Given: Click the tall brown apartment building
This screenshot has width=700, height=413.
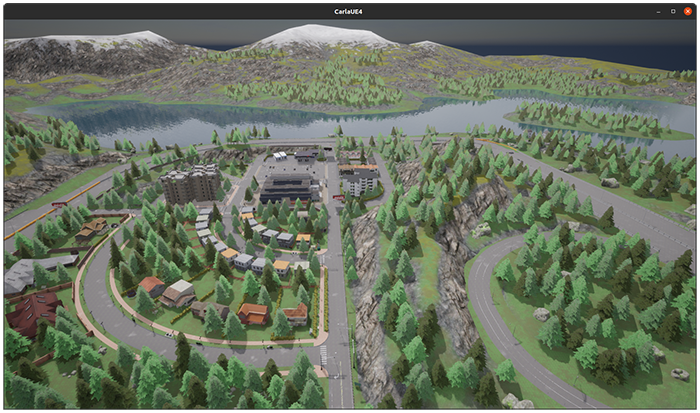Looking at the screenshot, I should click(190, 184).
